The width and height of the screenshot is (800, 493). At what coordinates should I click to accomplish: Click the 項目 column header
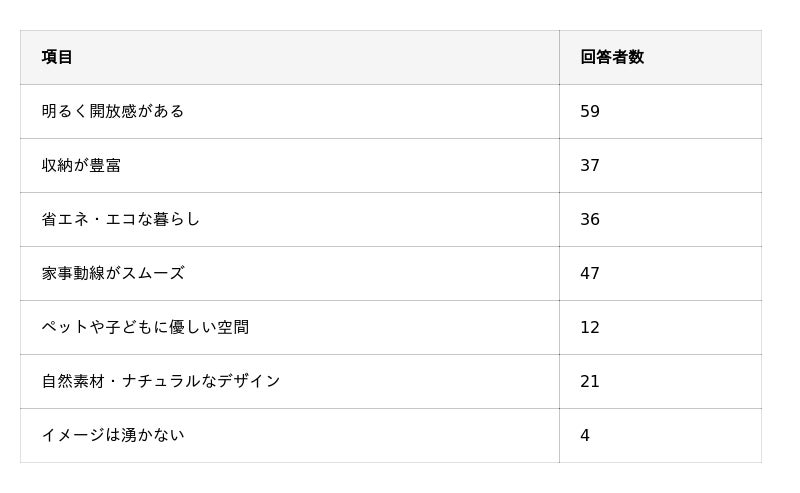tap(57, 57)
